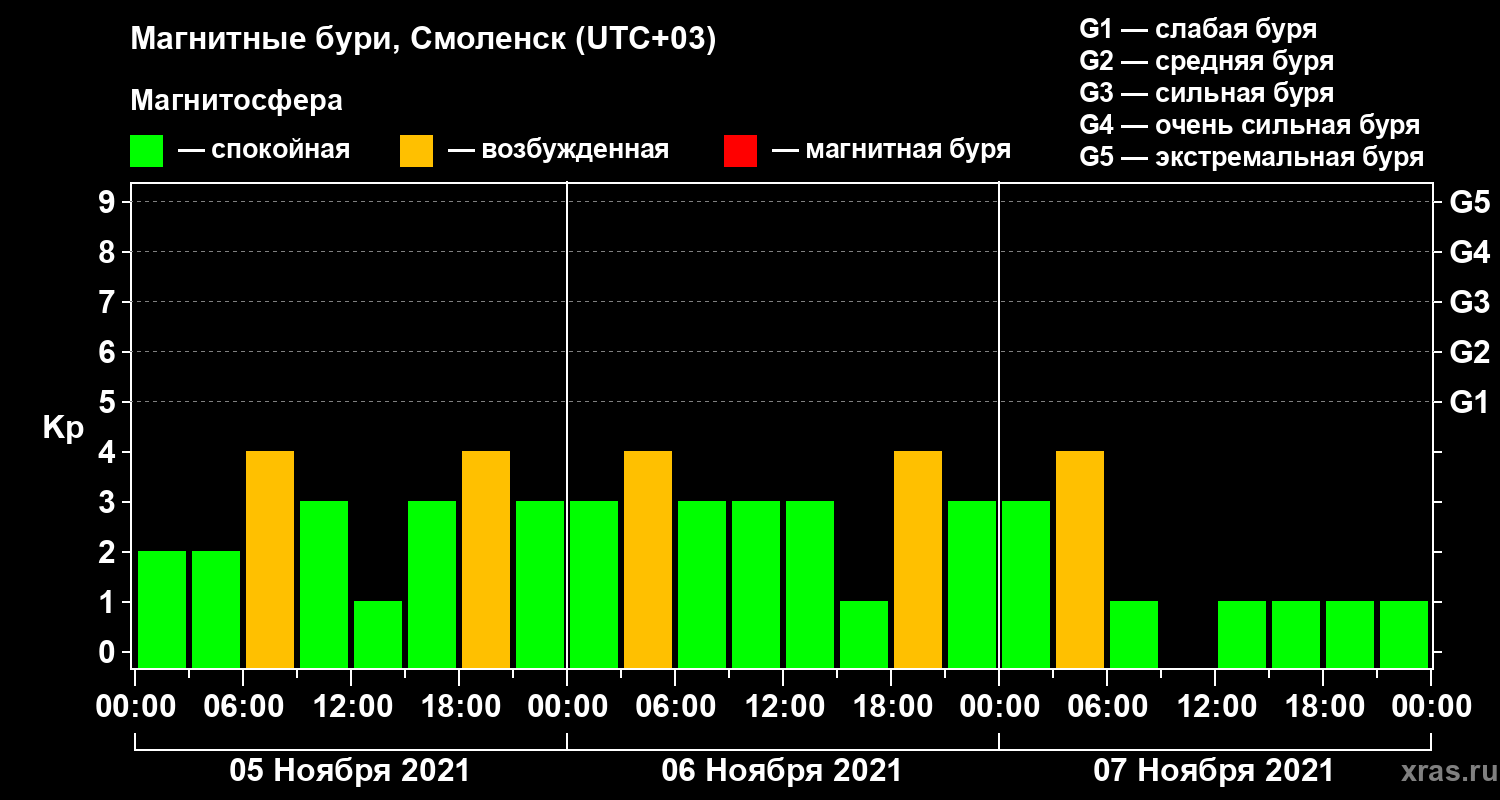Click the 18:00–21:00 orange bar on 06 Ноября
Image resolution: width=1500 pixels, height=800 pixels.
click(918, 559)
